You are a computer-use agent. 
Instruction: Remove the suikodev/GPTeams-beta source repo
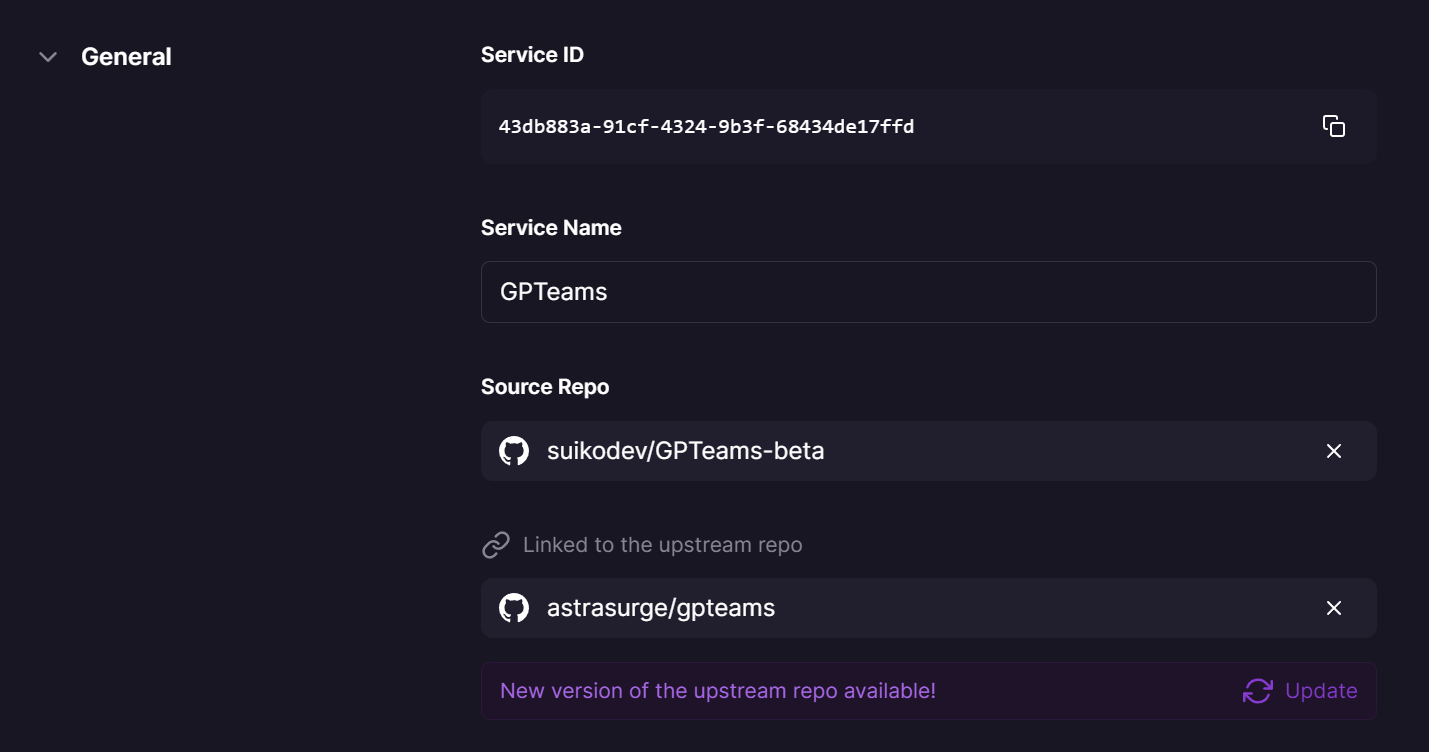(x=1333, y=451)
